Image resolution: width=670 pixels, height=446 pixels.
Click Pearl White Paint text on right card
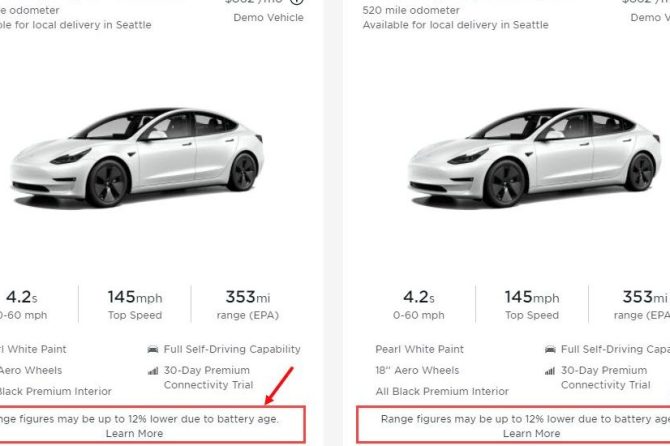[x=420, y=350]
